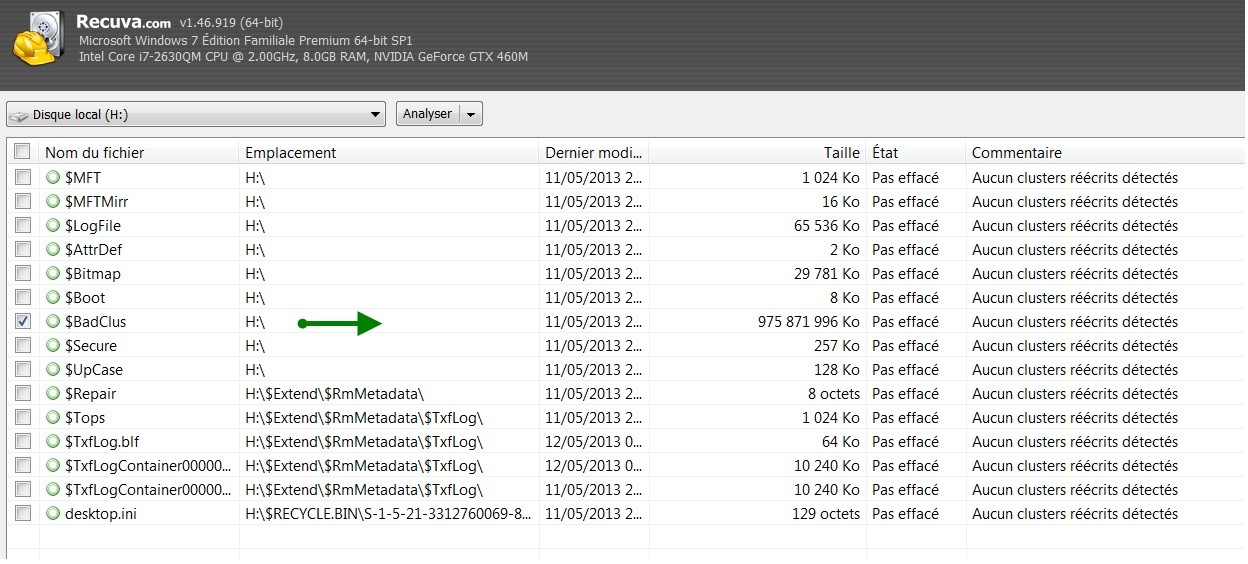Screen dimensions: 1248x564
Task: Open the Analyser button's dropdown arrow
Action: pyautogui.click(x=472, y=114)
